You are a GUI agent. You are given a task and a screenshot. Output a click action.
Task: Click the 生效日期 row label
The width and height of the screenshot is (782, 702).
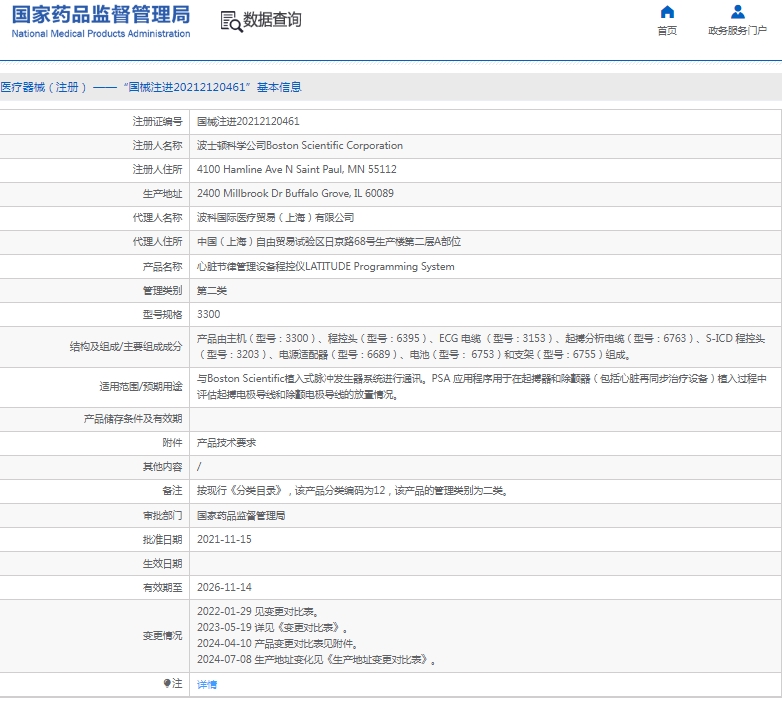click(x=163, y=564)
